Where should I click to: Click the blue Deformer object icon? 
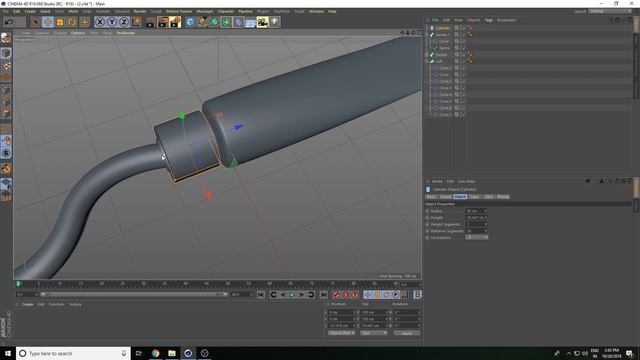(238, 22)
